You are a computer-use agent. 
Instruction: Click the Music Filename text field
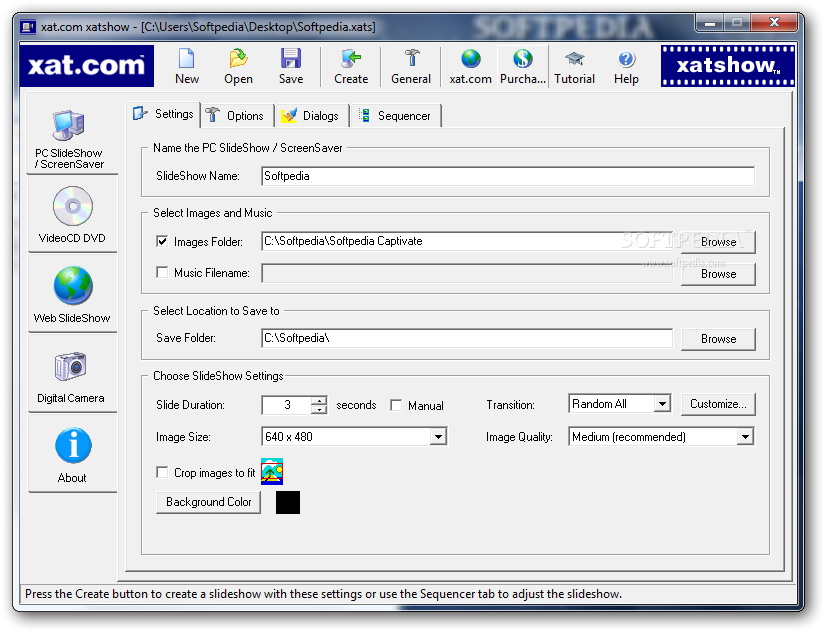pyautogui.click(x=467, y=273)
